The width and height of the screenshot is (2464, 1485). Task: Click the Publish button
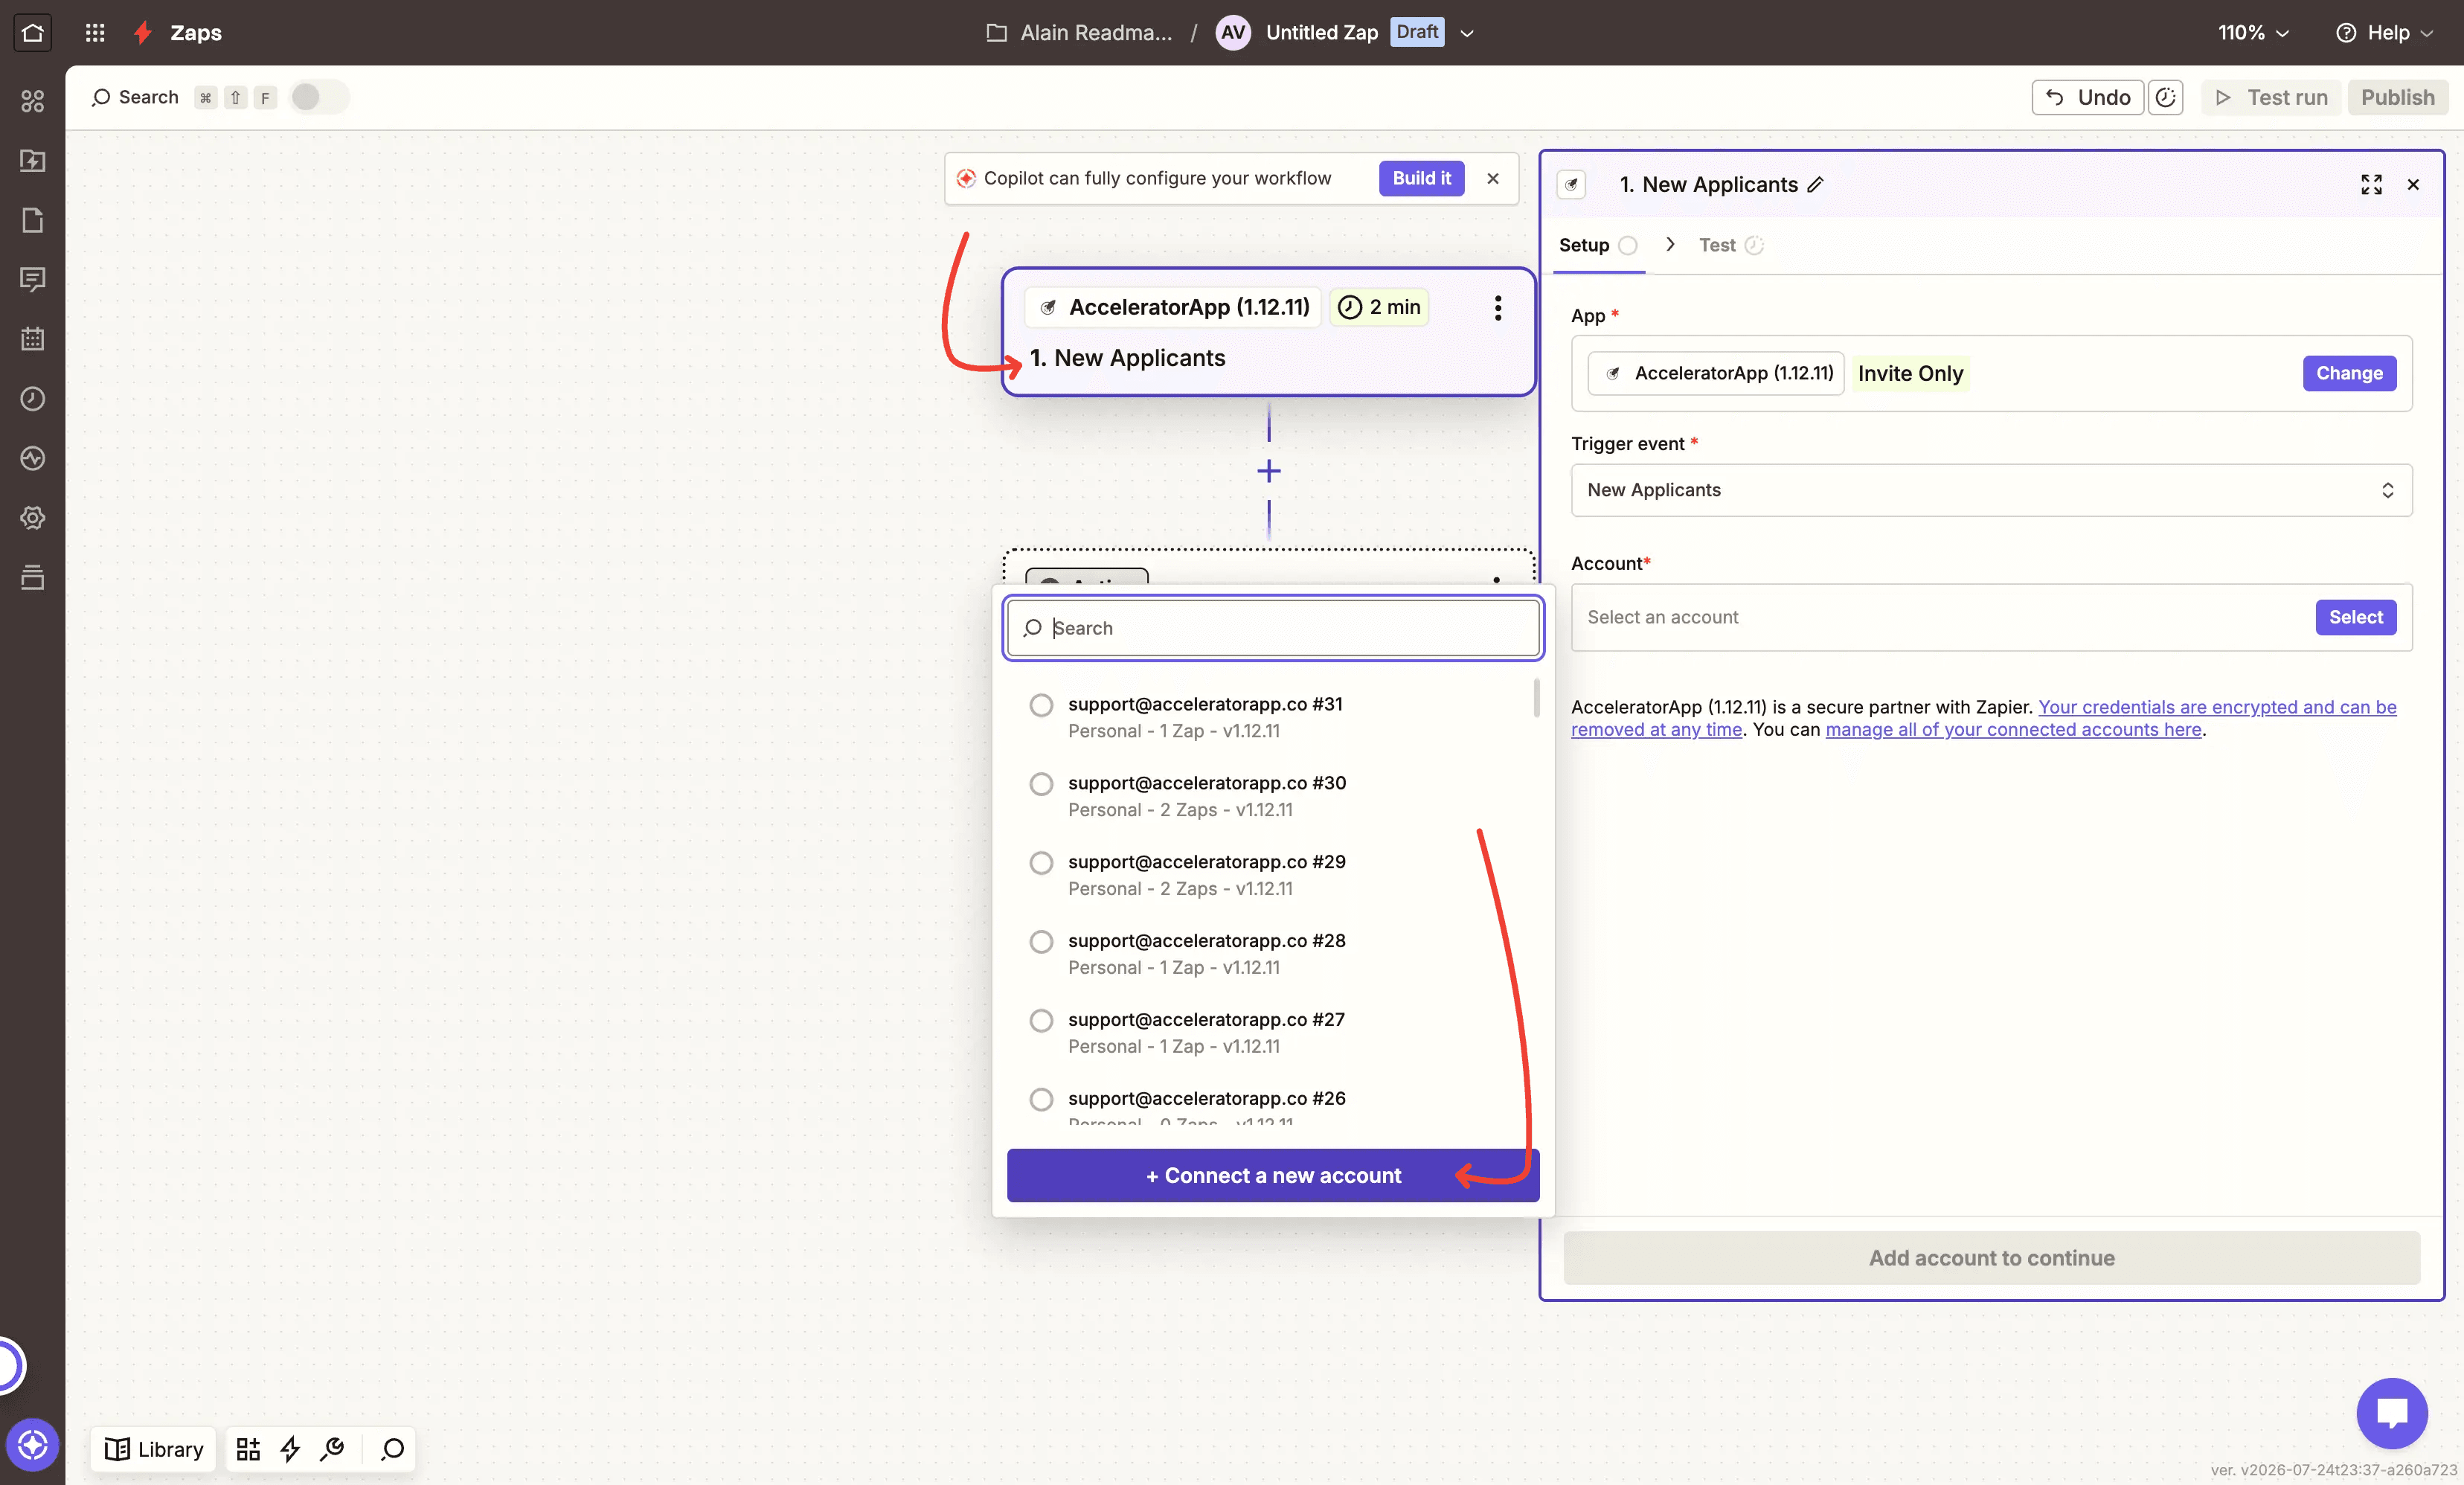pyautogui.click(x=2397, y=97)
